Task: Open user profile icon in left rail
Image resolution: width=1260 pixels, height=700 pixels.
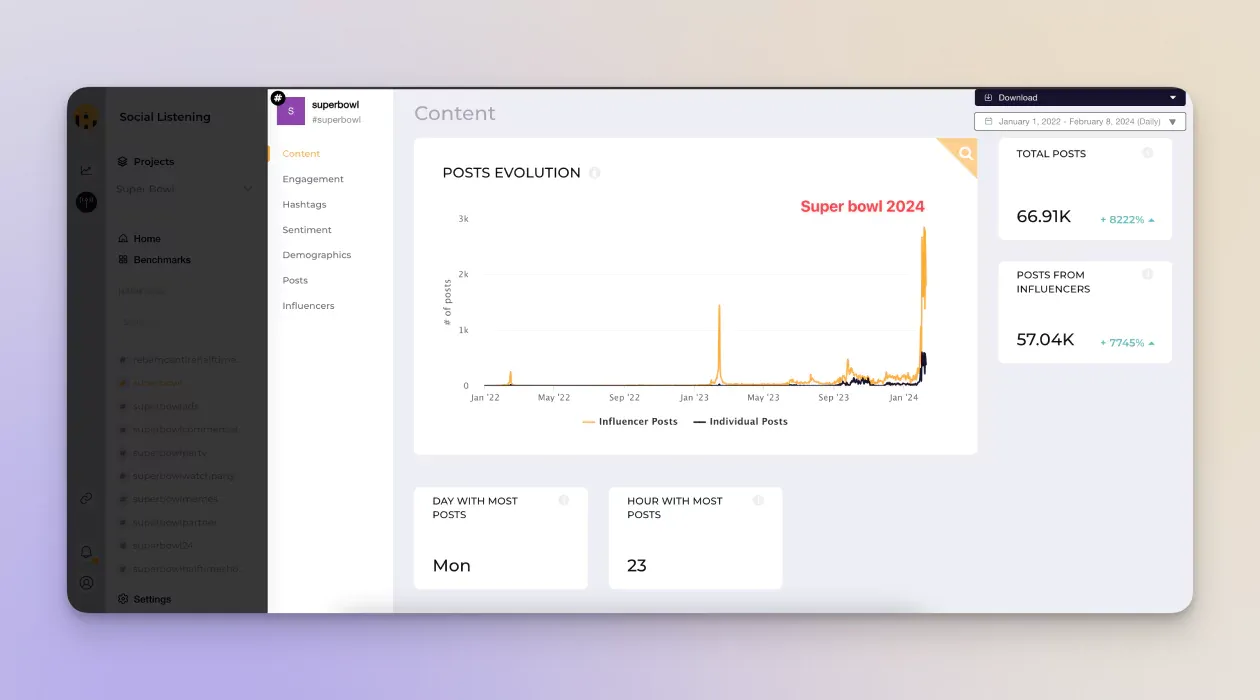Action: tap(86, 582)
